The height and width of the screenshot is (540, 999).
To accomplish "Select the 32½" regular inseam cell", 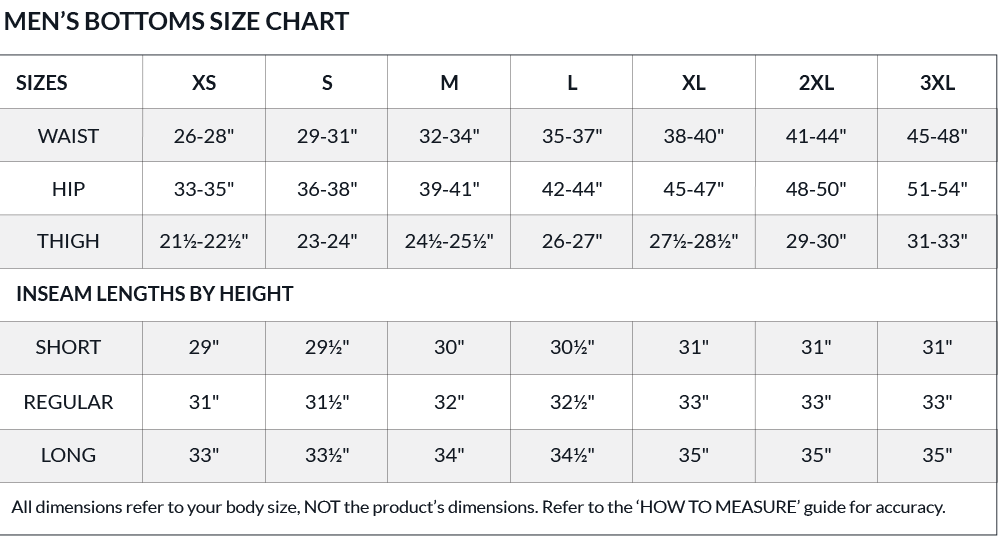I will pos(572,402).
